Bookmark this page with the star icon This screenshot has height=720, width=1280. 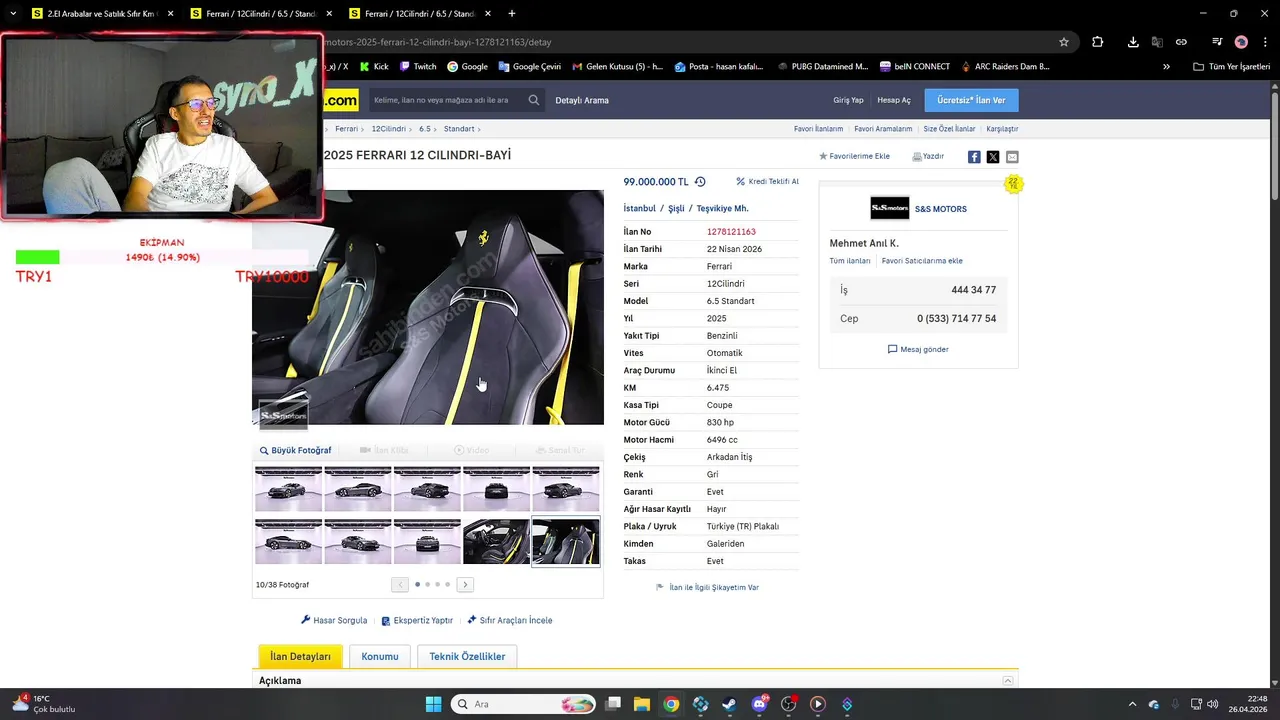1064,42
